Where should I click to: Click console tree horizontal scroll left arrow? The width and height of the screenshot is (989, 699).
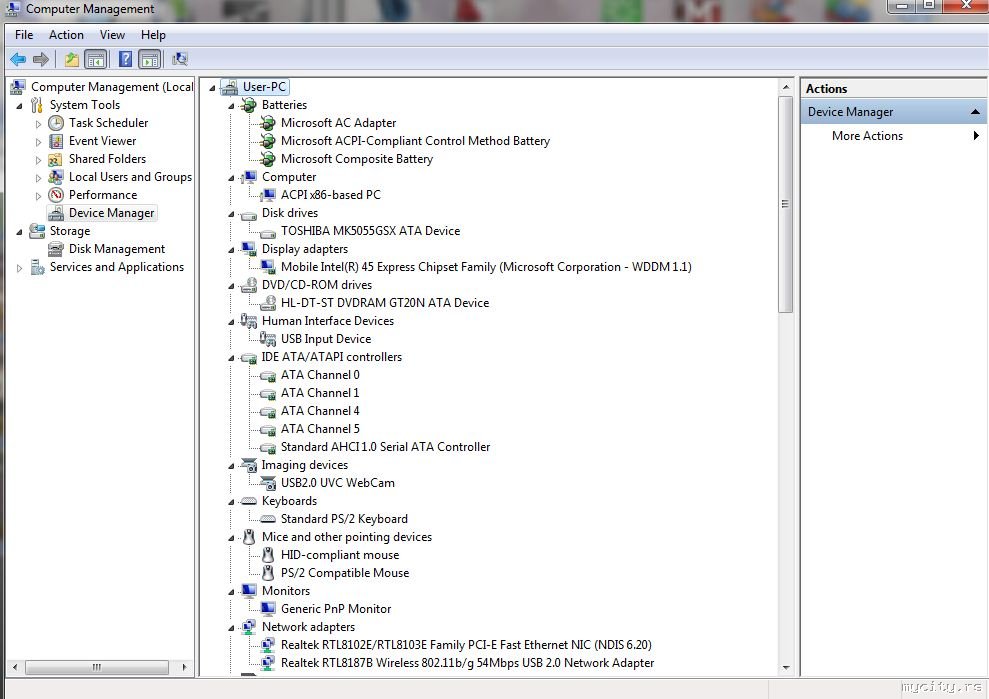tap(15, 667)
